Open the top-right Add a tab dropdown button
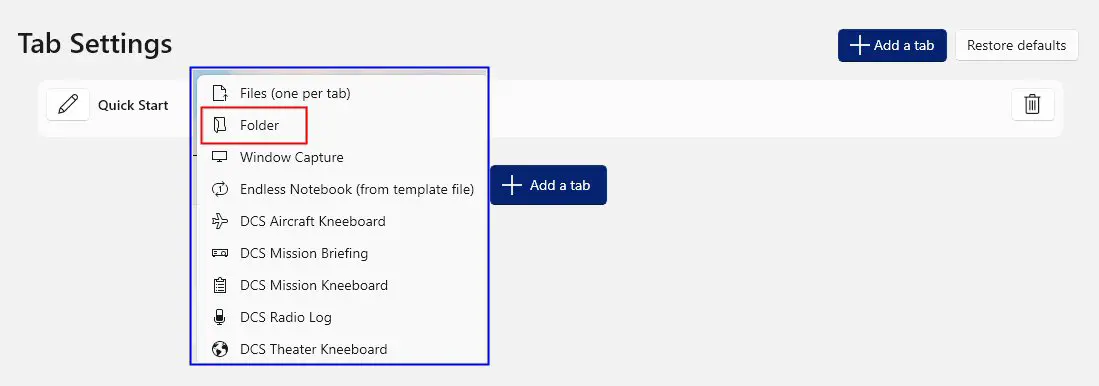The height and width of the screenshot is (386, 1099). (x=892, y=45)
